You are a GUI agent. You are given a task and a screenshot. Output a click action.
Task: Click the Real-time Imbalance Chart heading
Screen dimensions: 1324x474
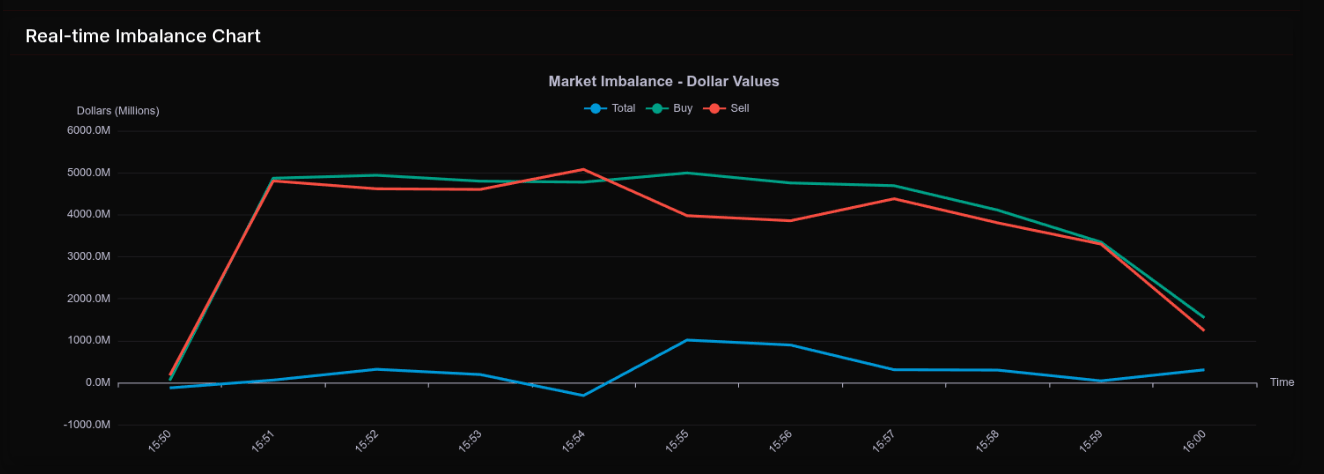coord(143,36)
